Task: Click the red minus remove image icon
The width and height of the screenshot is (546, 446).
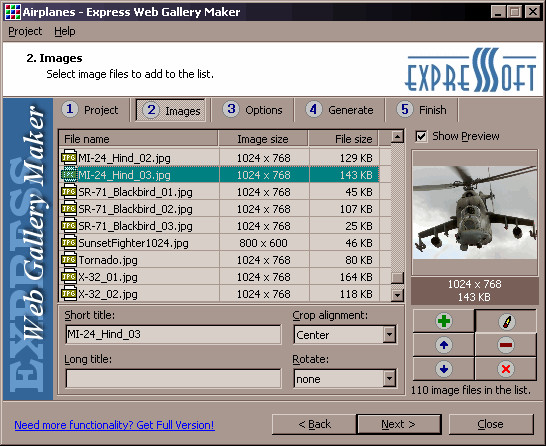Action: tap(506, 345)
